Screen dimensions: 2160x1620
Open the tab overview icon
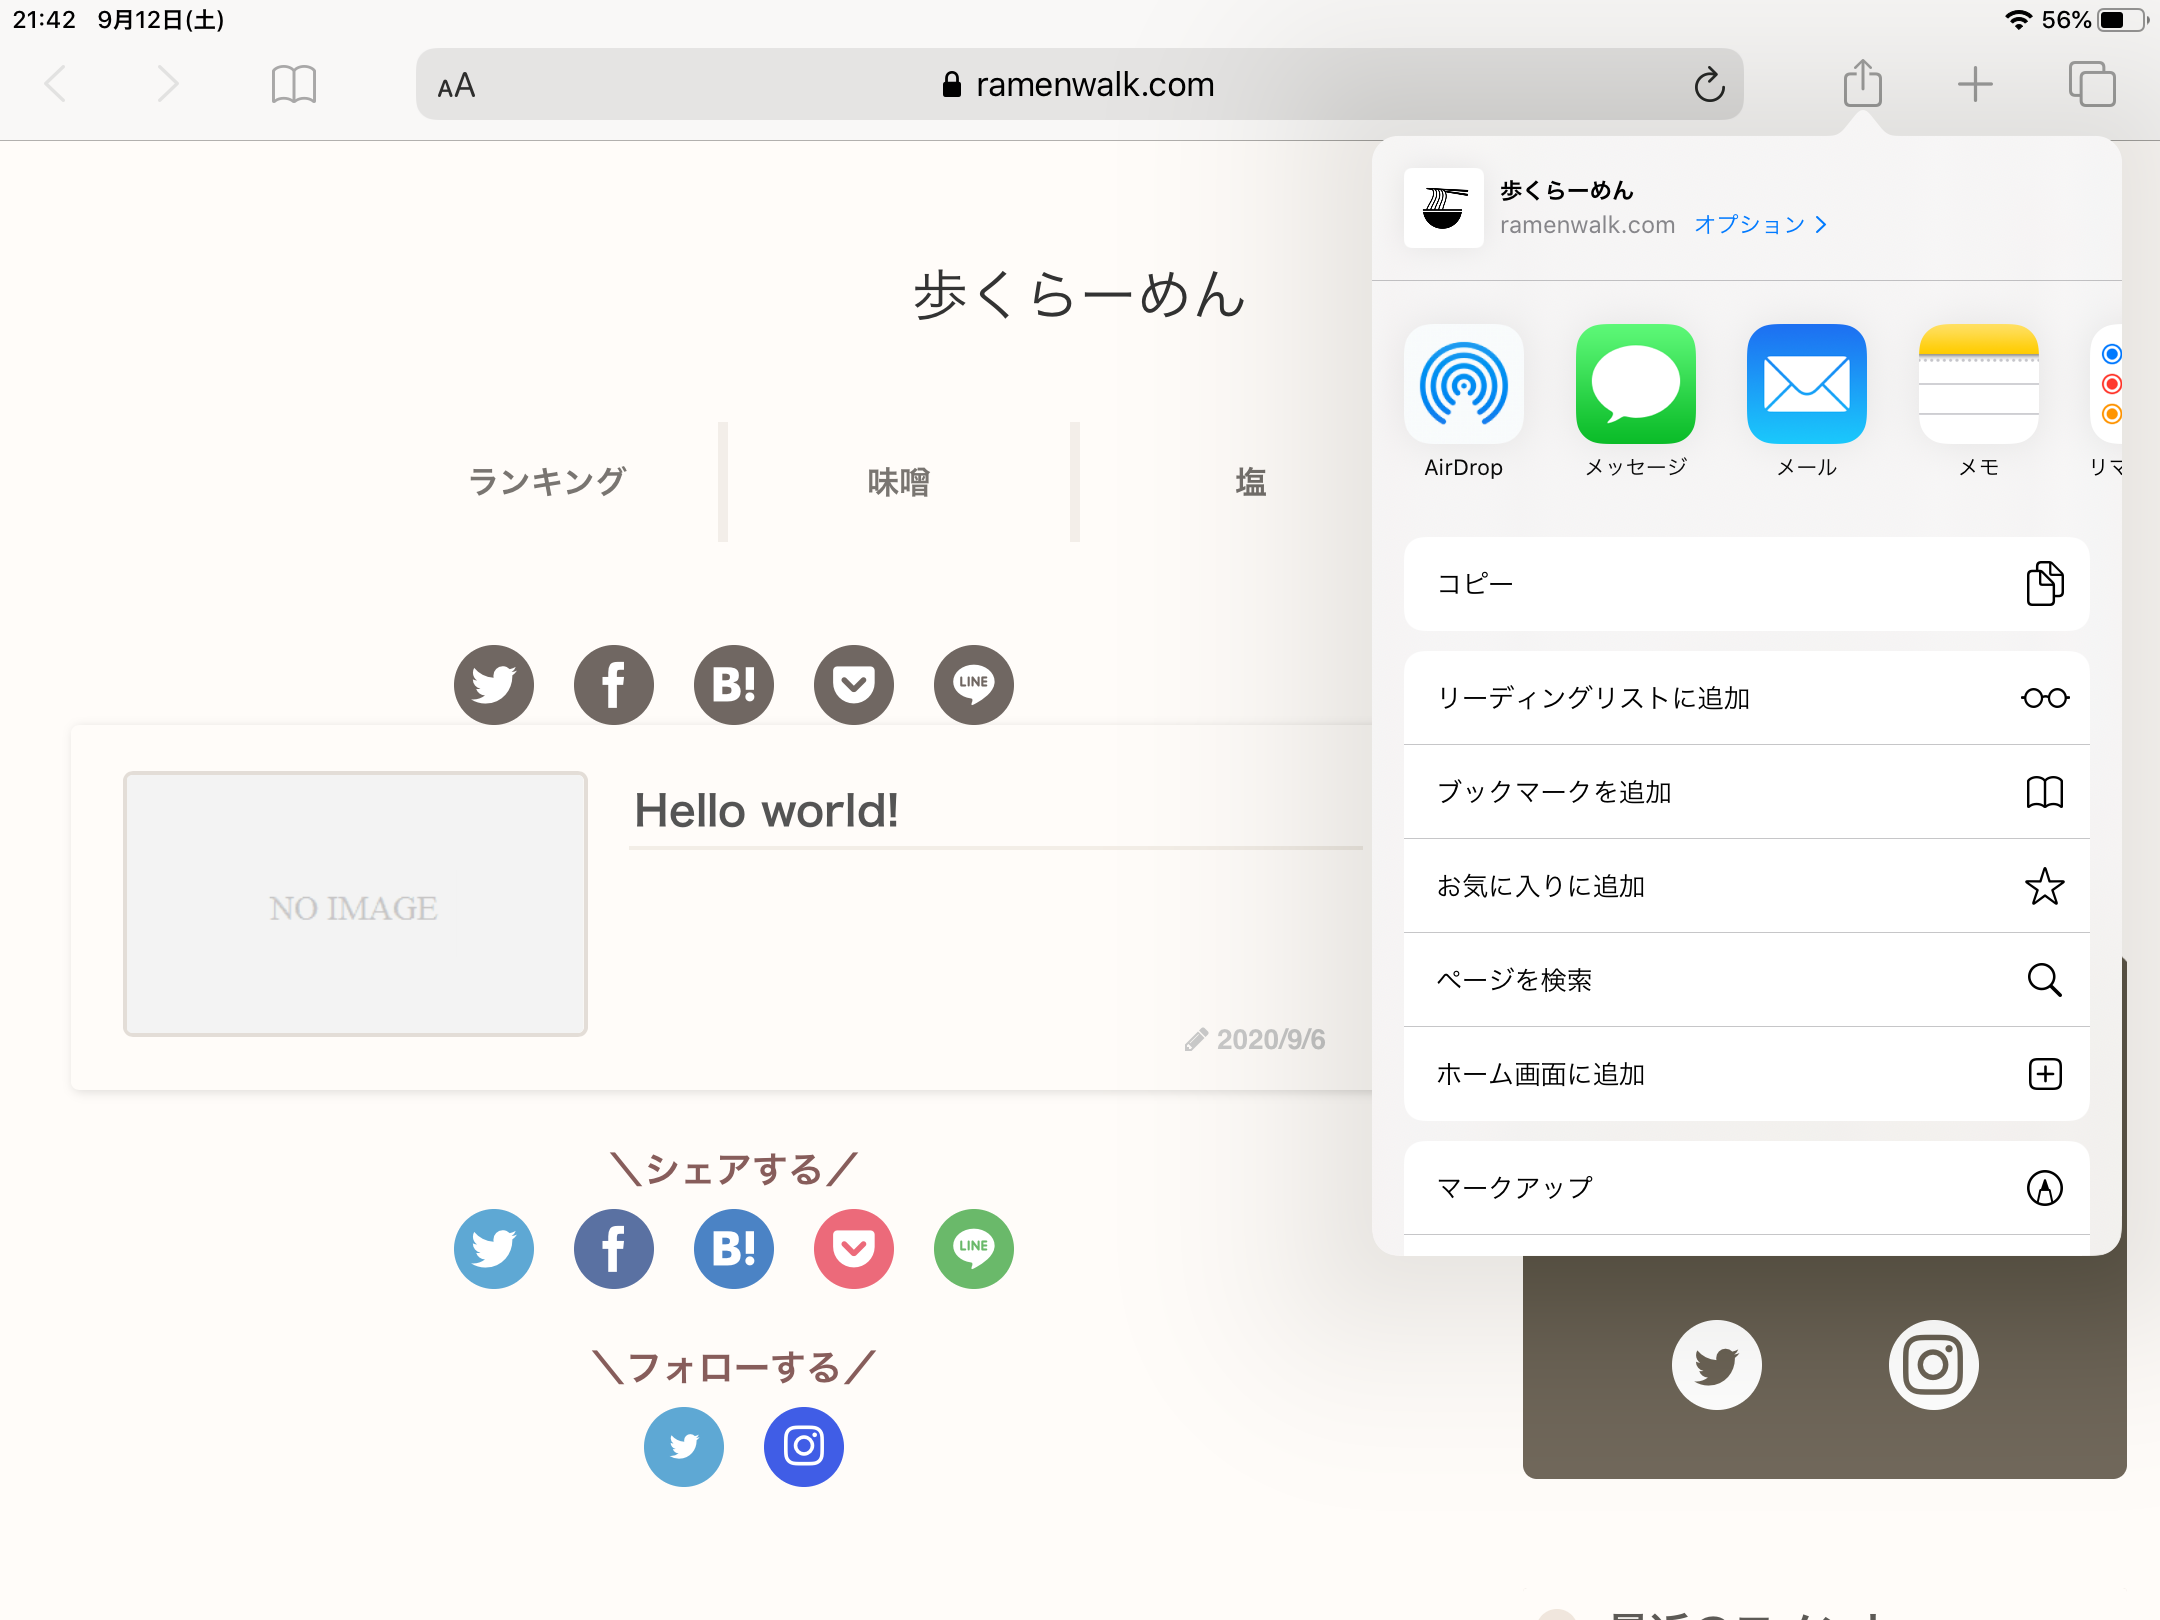click(2091, 84)
